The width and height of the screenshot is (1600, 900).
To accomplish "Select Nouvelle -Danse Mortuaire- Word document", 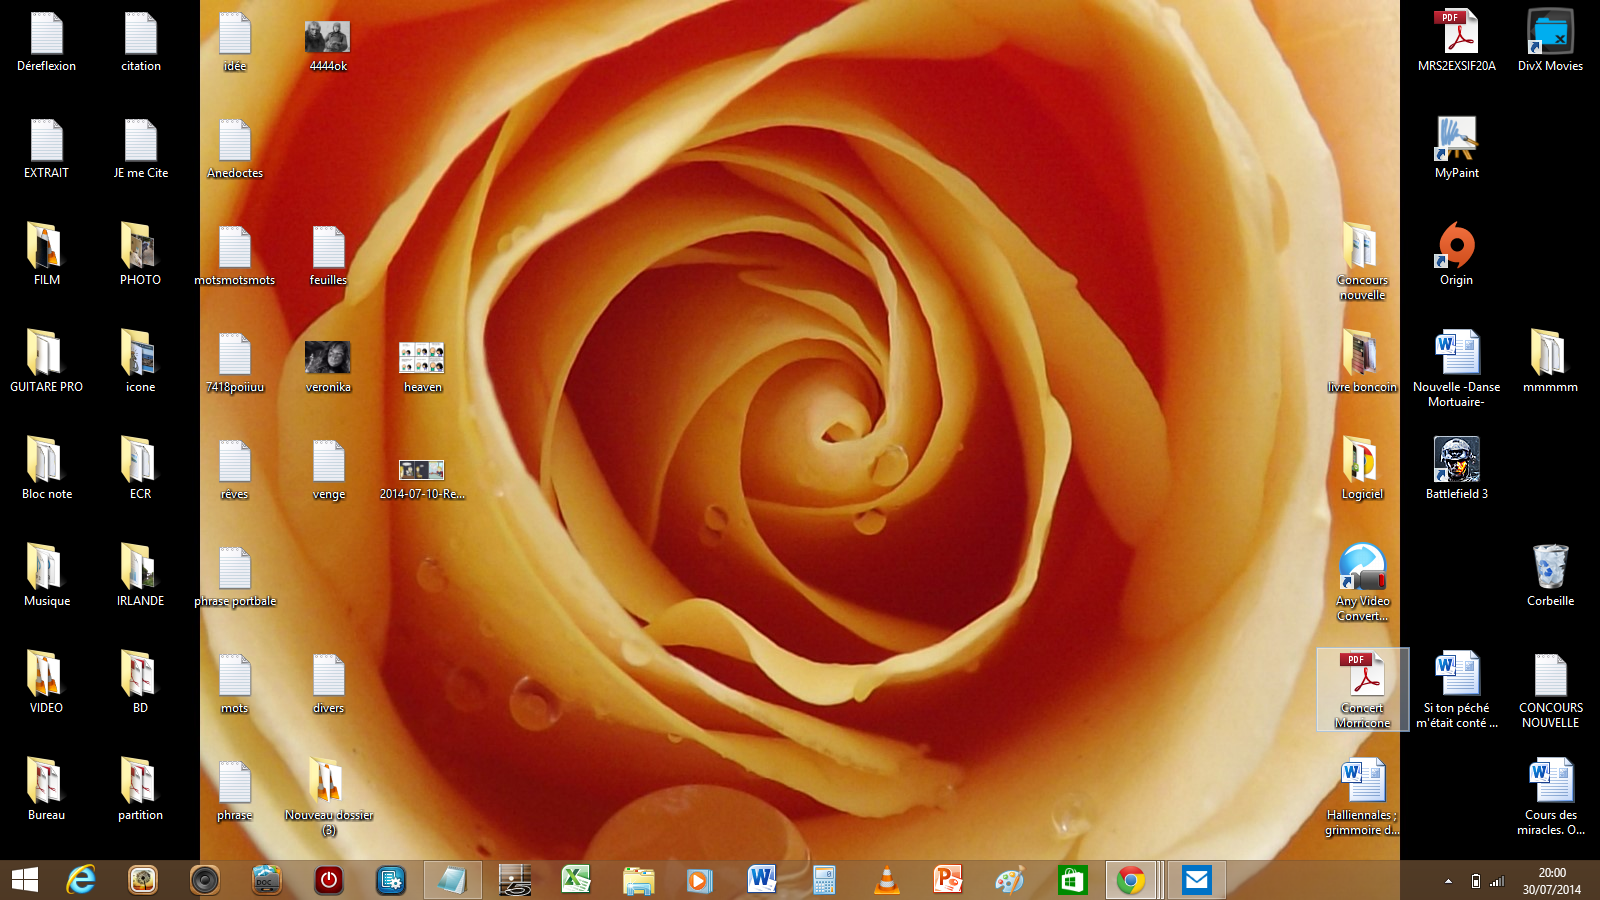I will click(1457, 369).
